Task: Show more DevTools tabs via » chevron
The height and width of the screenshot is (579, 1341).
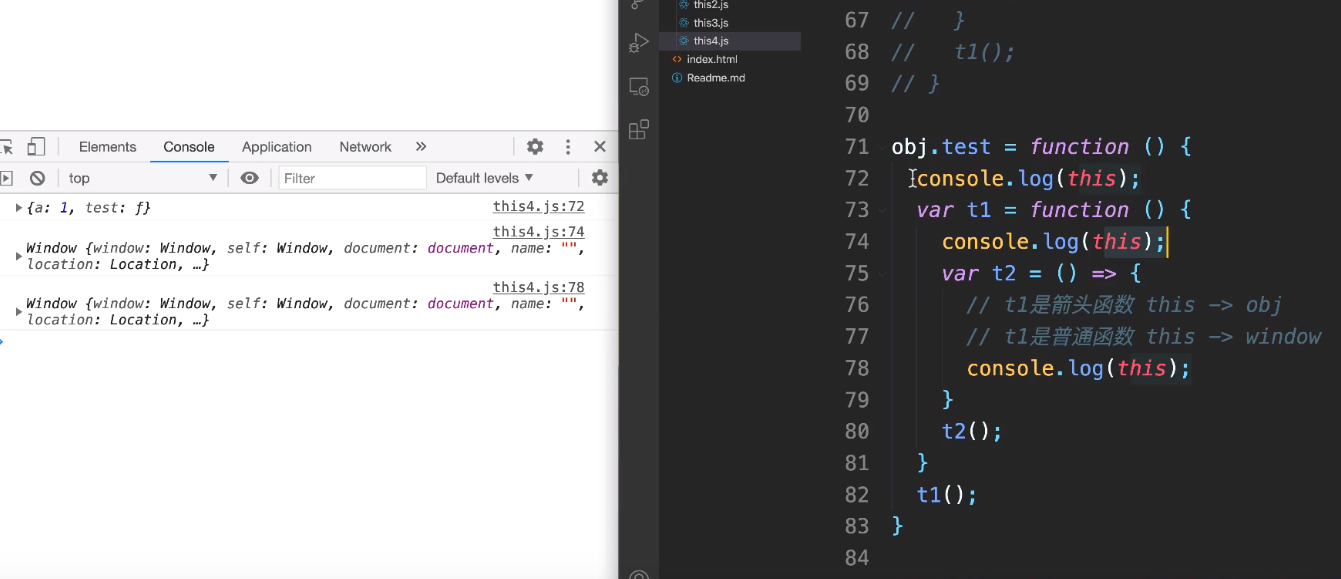Action: click(421, 147)
